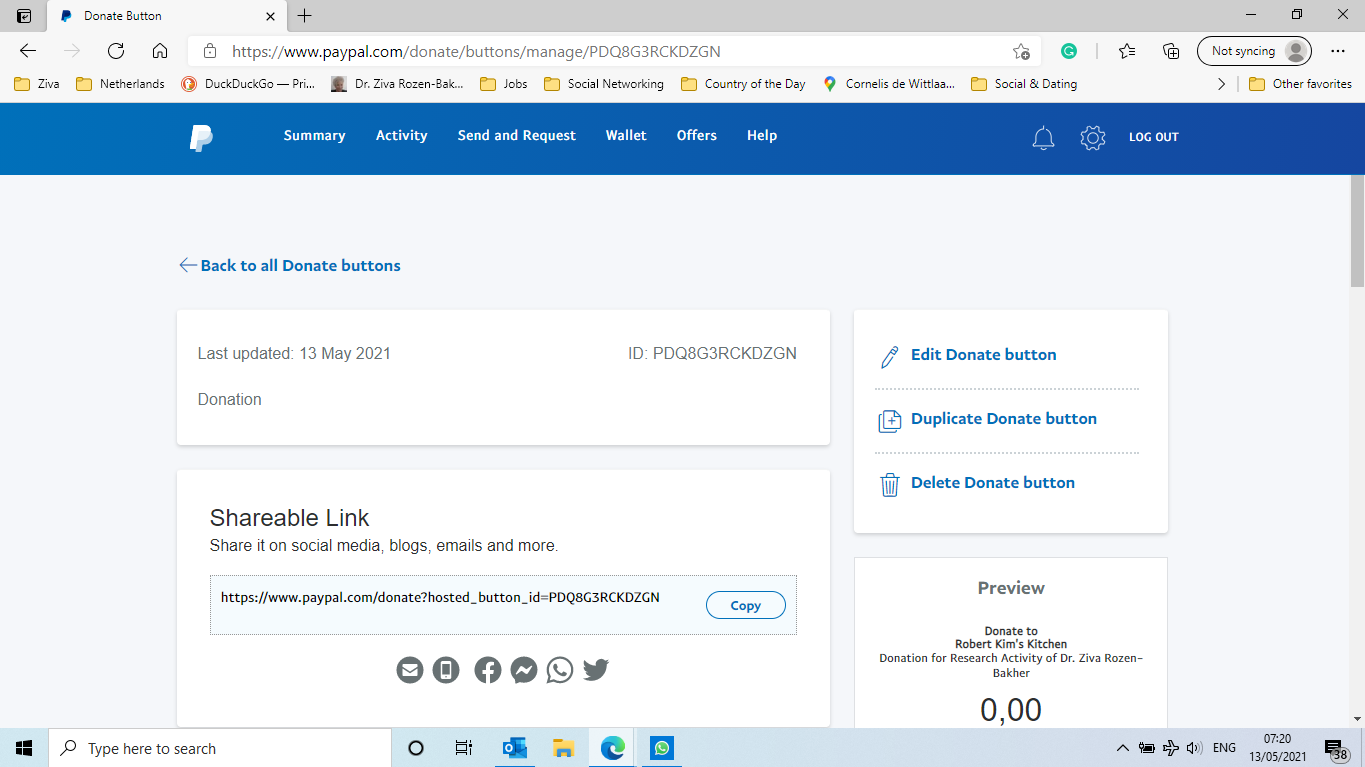Switch to the Offers section

pos(696,135)
